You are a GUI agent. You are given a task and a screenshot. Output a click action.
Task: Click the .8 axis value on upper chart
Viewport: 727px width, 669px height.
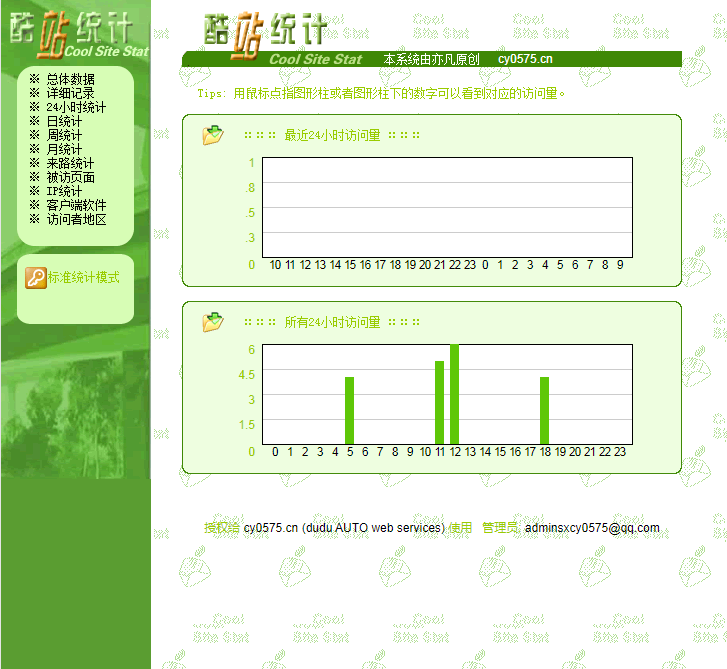250,187
